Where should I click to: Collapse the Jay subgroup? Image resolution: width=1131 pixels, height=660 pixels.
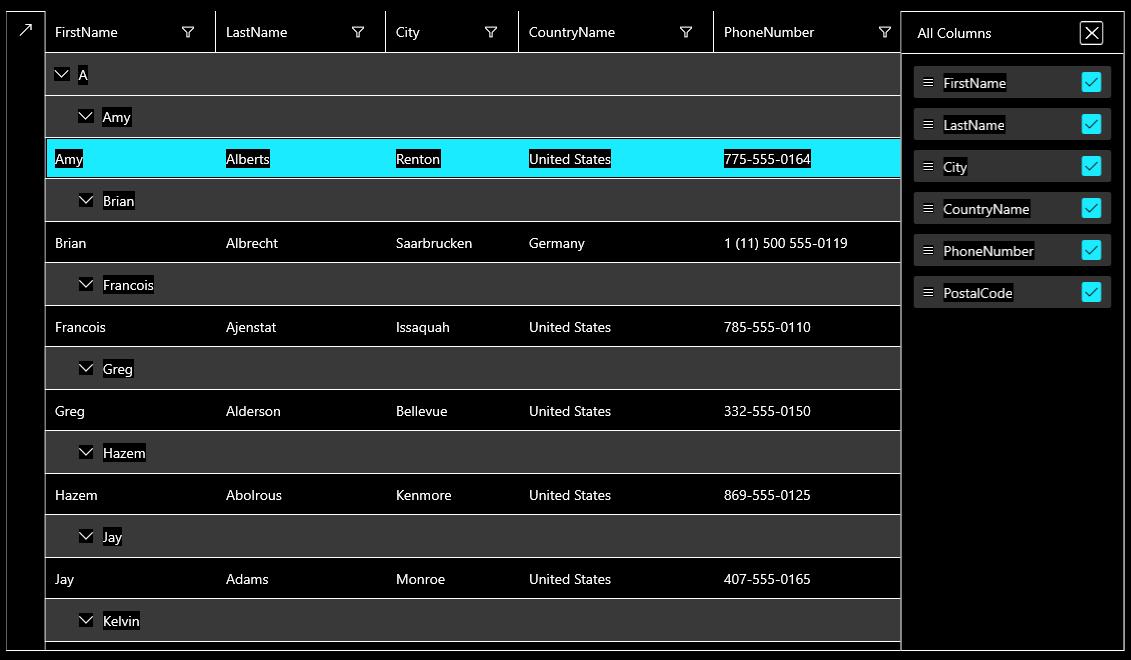(x=86, y=536)
